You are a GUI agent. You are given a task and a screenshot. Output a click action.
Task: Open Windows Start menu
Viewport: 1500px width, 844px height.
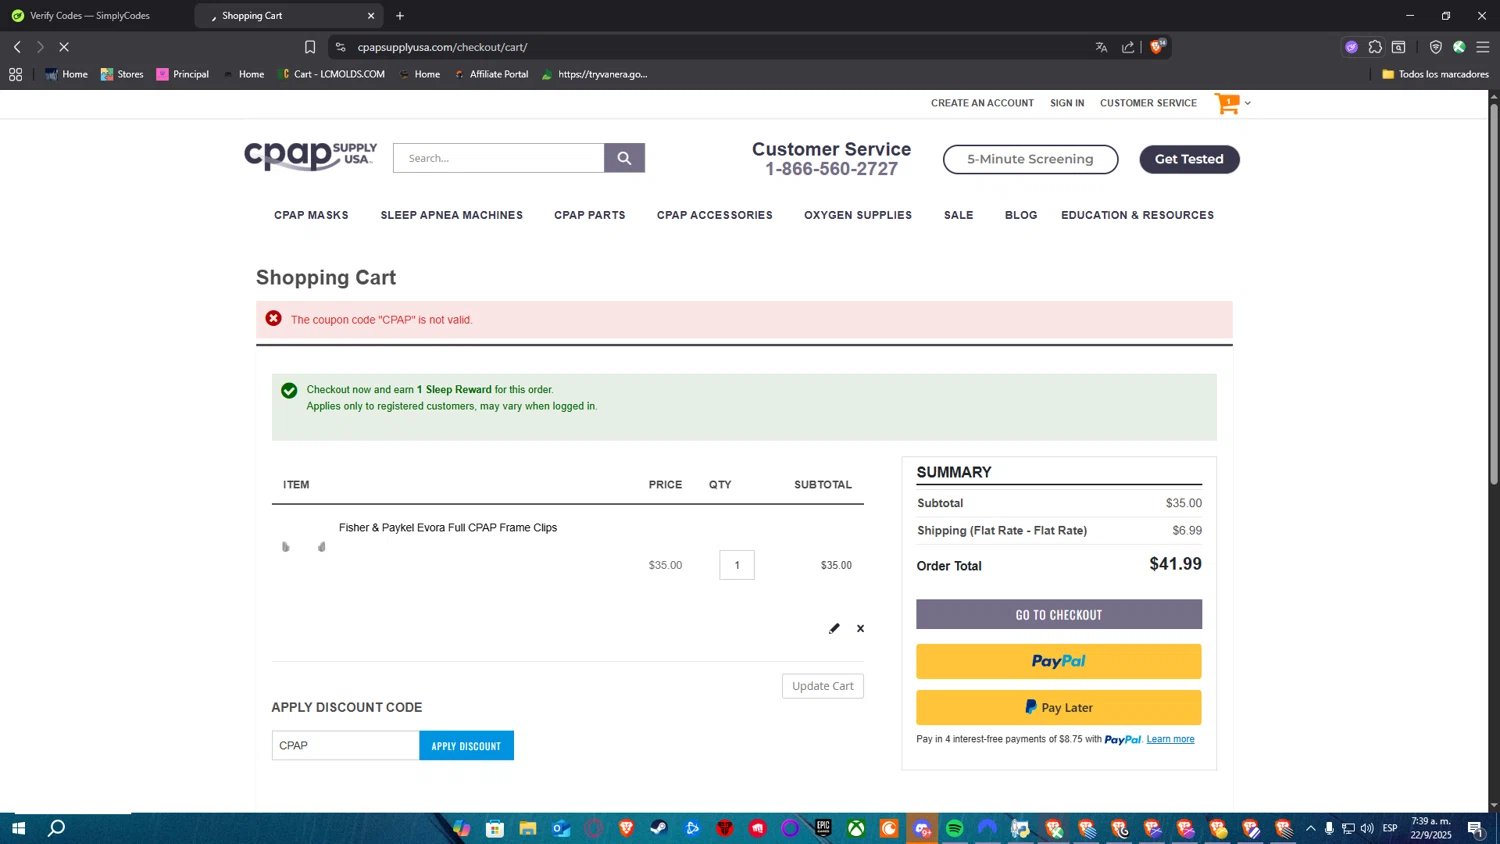(x=17, y=828)
